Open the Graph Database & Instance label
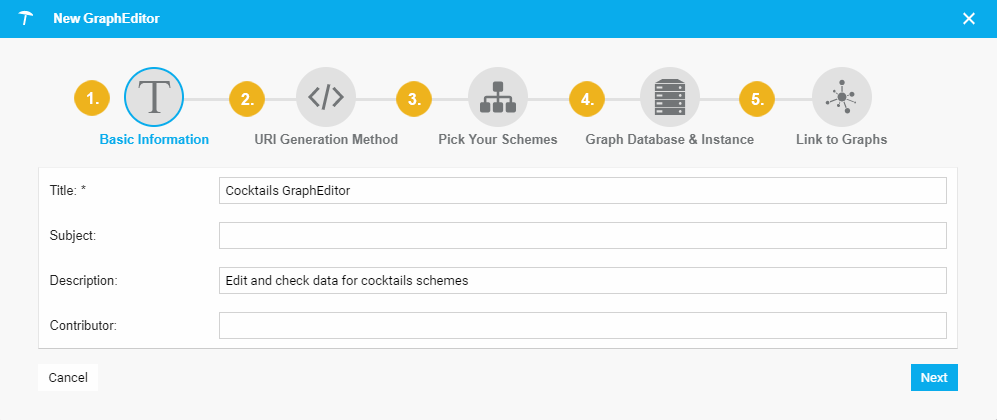The width and height of the screenshot is (997, 420). pos(669,139)
